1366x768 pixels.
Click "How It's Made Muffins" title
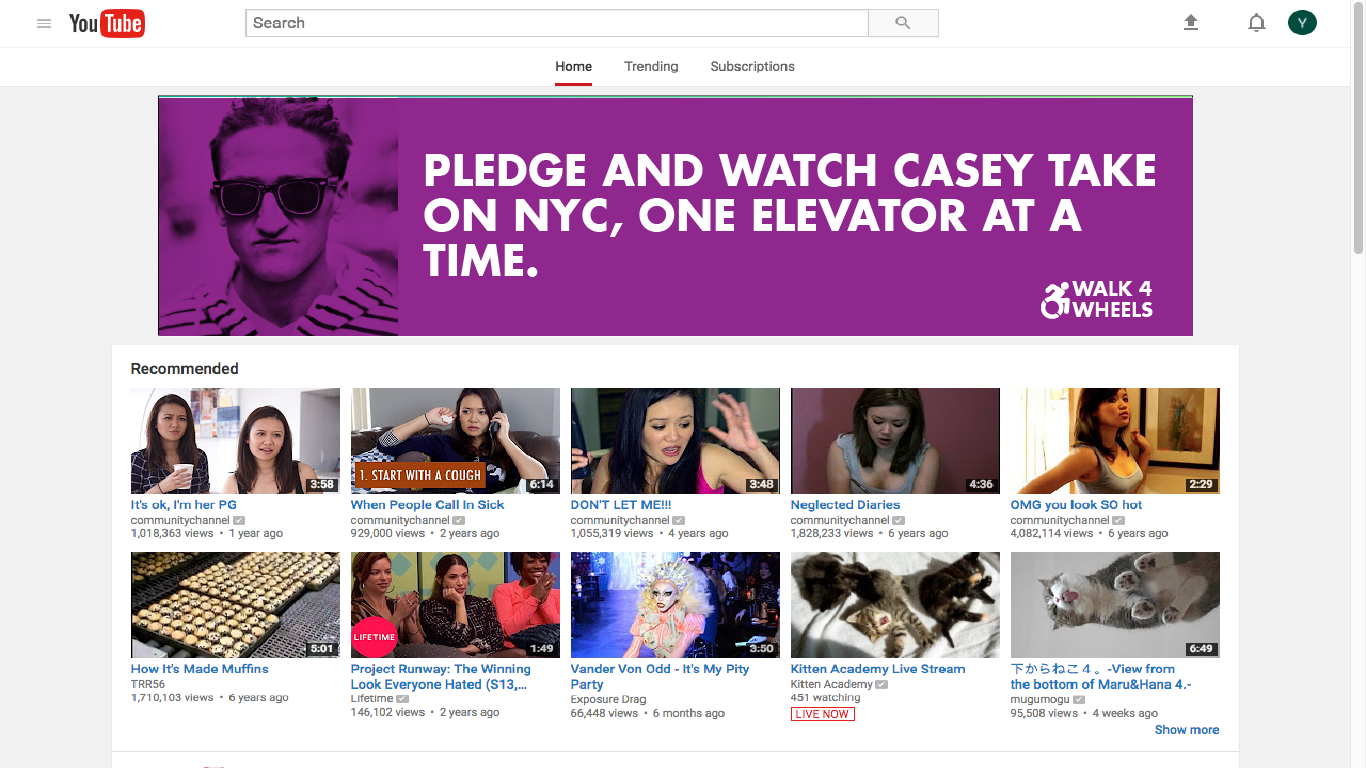coord(200,669)
